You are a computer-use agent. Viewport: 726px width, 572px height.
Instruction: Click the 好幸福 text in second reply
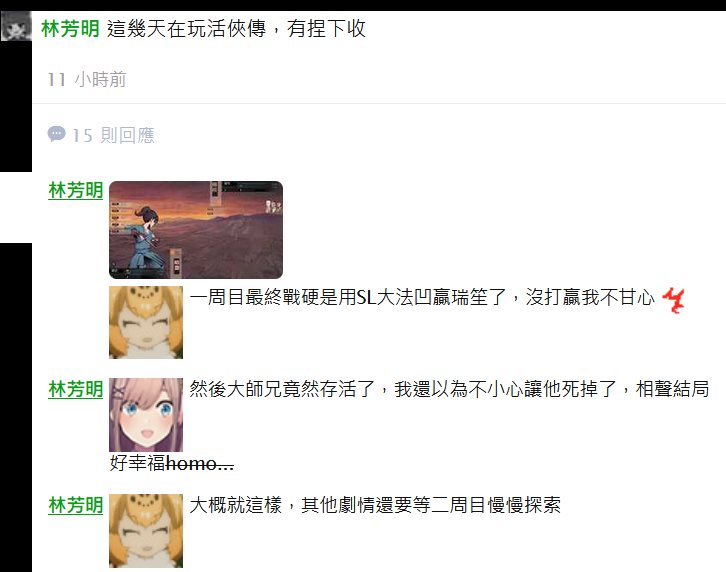click(138, 463)
